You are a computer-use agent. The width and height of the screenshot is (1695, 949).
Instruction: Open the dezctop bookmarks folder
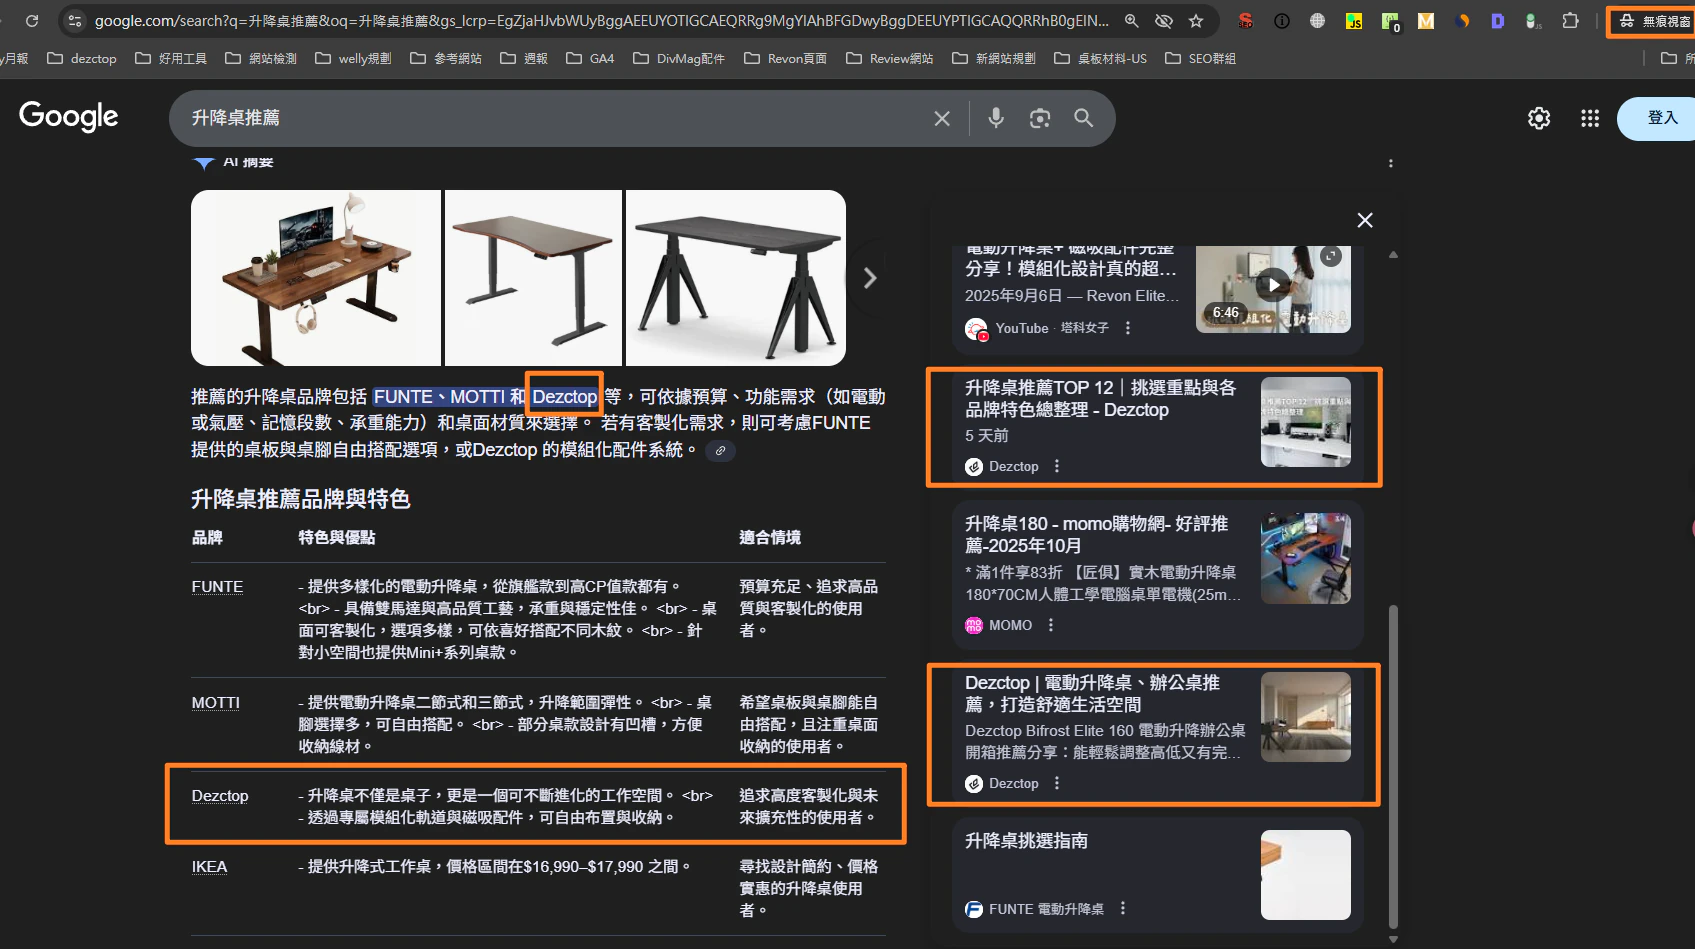point(82,58)
